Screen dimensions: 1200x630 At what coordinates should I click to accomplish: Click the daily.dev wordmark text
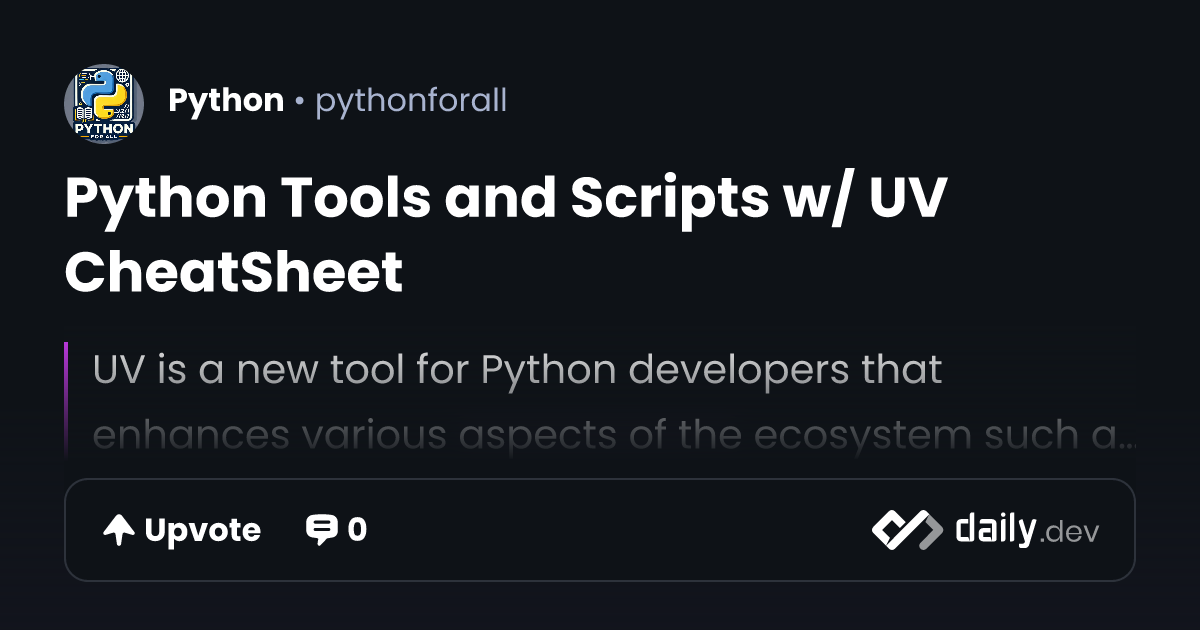(x=1027, y=530)
